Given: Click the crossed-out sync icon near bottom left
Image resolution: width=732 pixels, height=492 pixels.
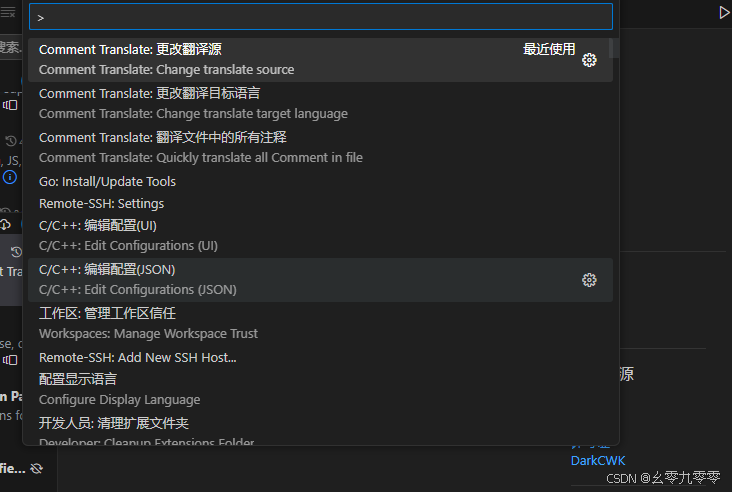Looking at the screenshot, I should [36, 468].
